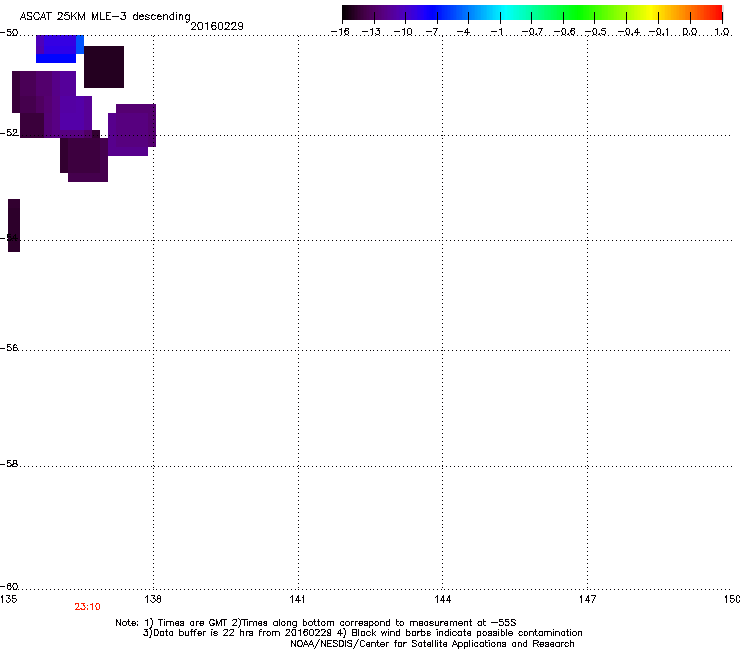The height and width of the screenshot is (650, 740).
Task: Click the latitude label -56
Action: [x=9, y=347]
